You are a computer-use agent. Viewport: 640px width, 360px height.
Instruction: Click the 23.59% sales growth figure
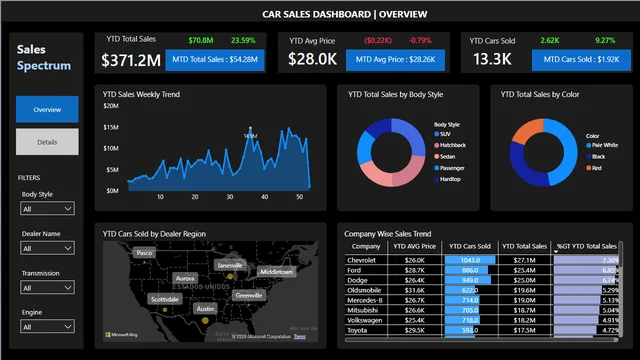pos(243,40)
